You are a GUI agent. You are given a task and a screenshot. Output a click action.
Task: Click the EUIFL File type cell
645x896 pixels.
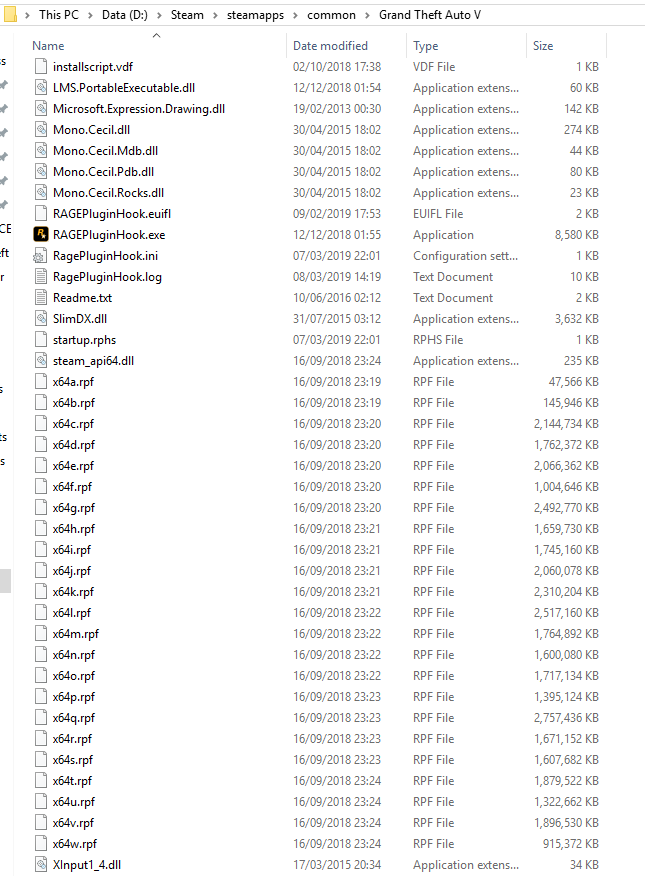point(438,214)
